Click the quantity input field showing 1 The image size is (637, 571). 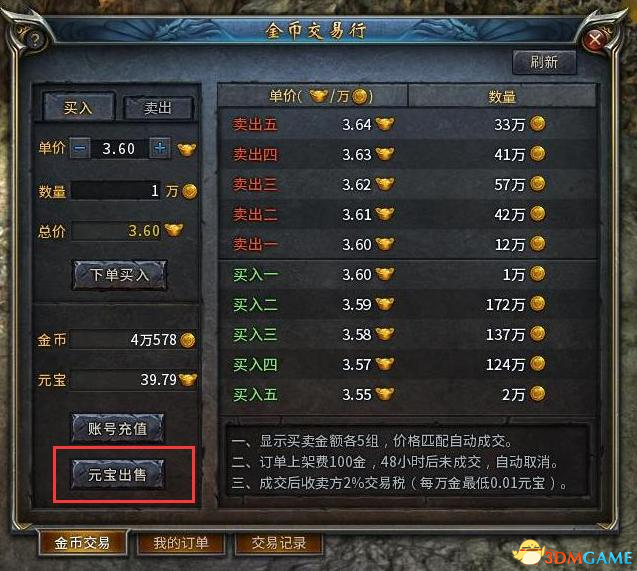(x=116, y=190)
